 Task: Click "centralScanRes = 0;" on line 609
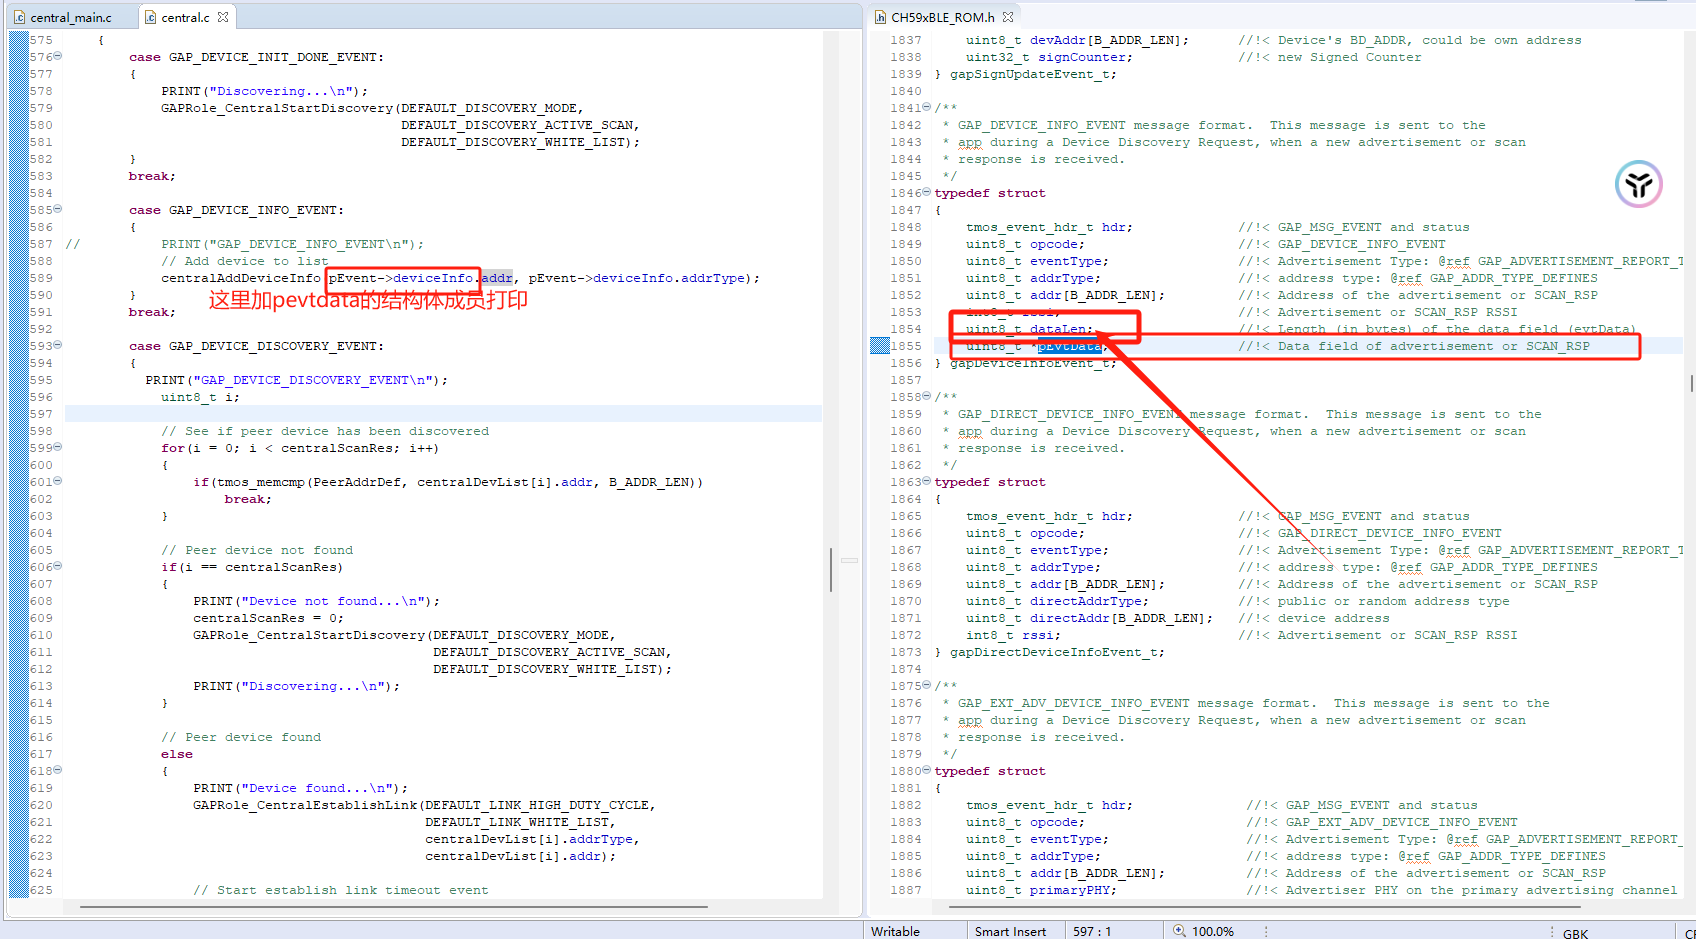[x=268, y=618]
